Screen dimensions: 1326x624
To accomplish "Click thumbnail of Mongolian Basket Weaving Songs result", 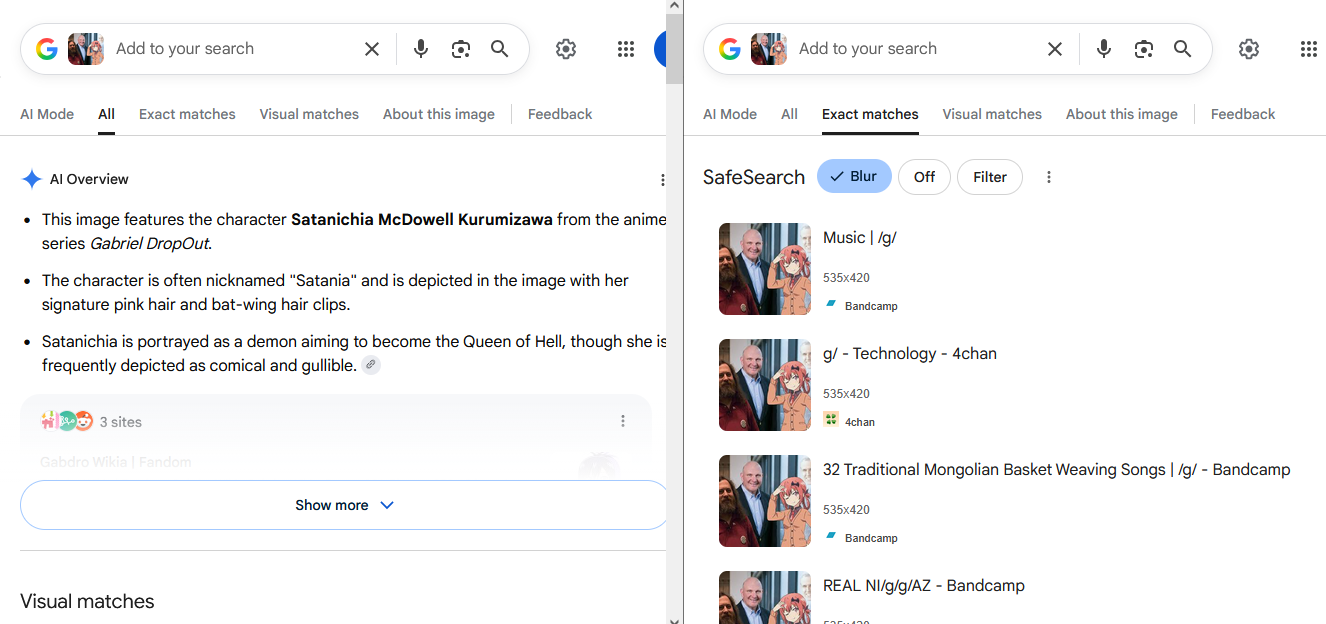I will tap(765, 501).
